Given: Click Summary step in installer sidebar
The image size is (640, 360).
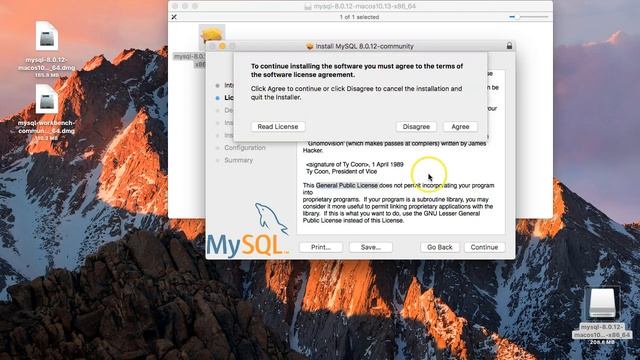Looking at the screenshot, I should [238, 160].
